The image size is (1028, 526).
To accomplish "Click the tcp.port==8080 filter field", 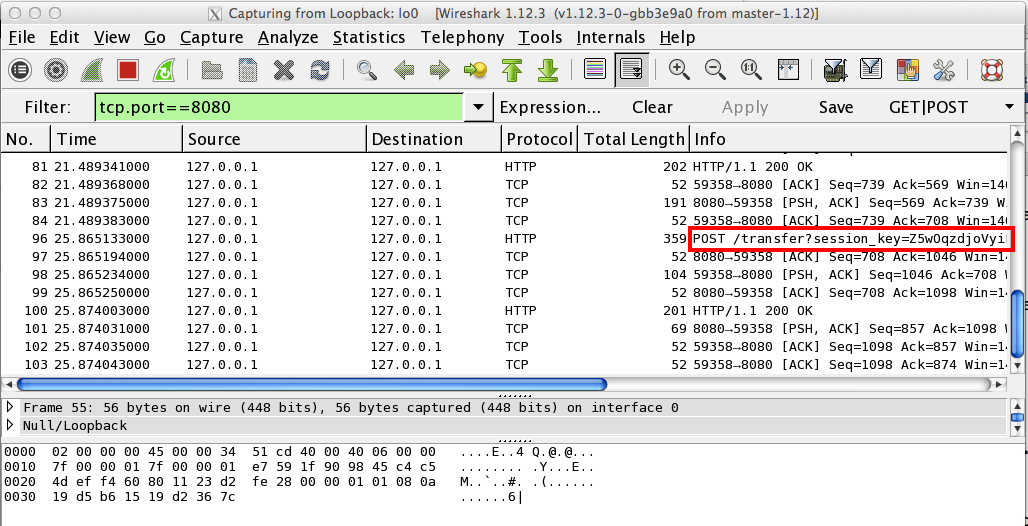I will click(279, 107).
